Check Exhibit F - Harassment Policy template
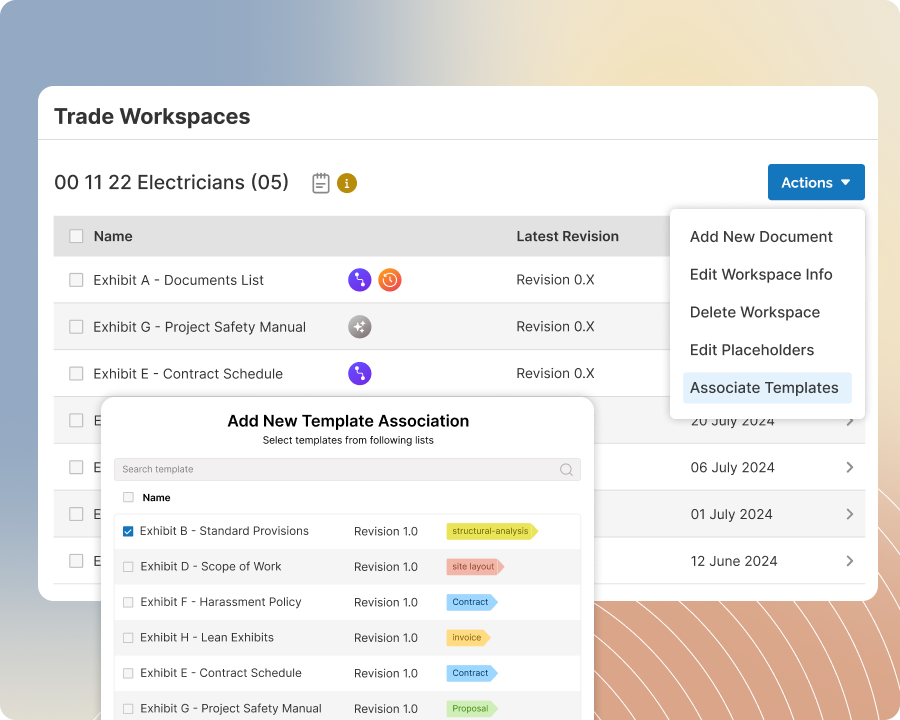Image resolution: width=900 pixels, height=720 pixels. [128, 602]
